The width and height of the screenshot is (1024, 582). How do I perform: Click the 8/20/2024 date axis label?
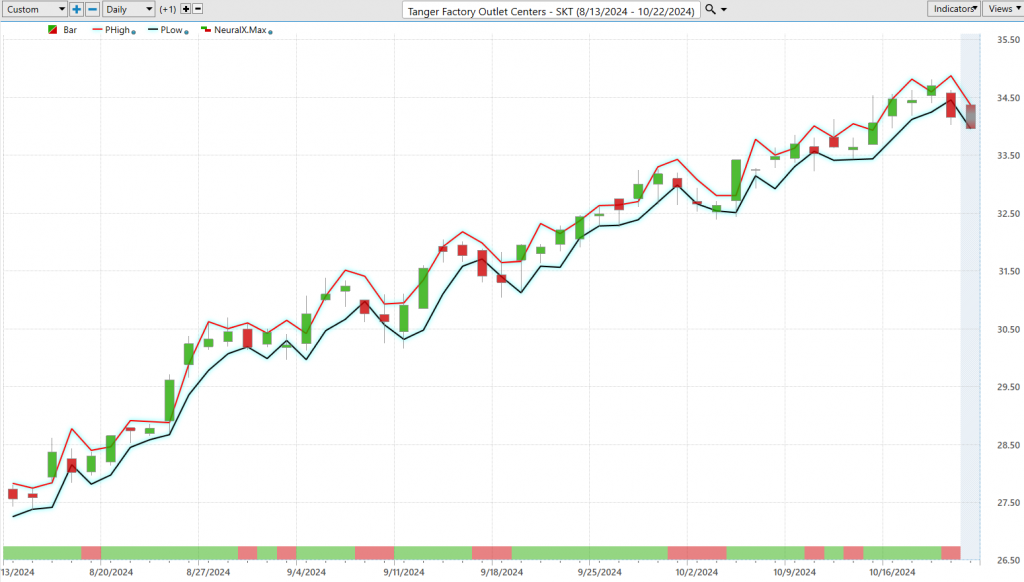[x=111, y=572]
